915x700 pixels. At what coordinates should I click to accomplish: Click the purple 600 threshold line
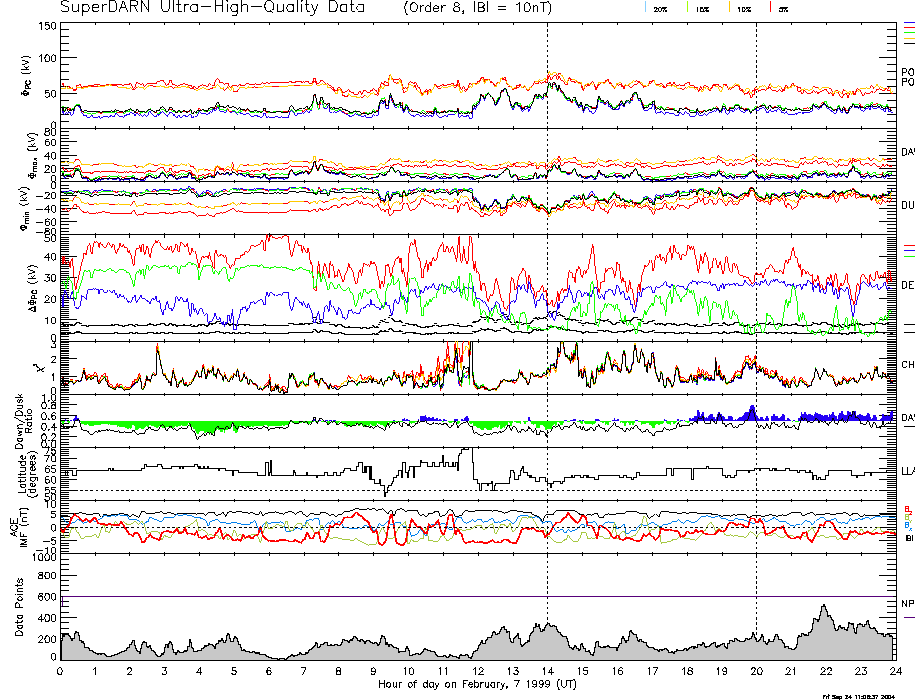tap(400, 597)
